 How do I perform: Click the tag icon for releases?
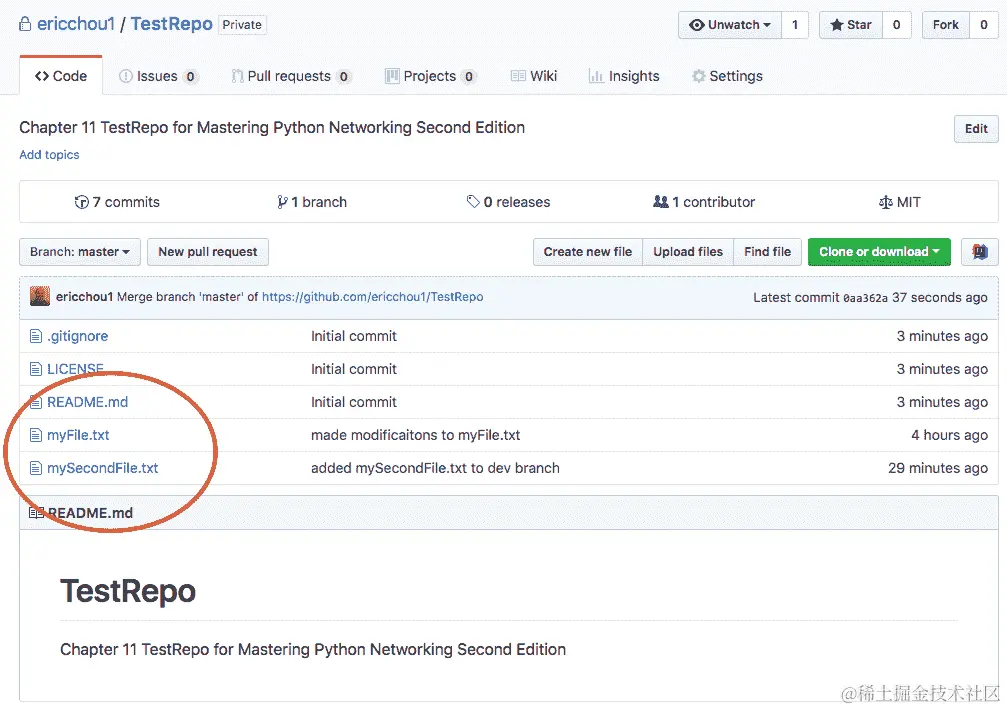pos(473,202)
